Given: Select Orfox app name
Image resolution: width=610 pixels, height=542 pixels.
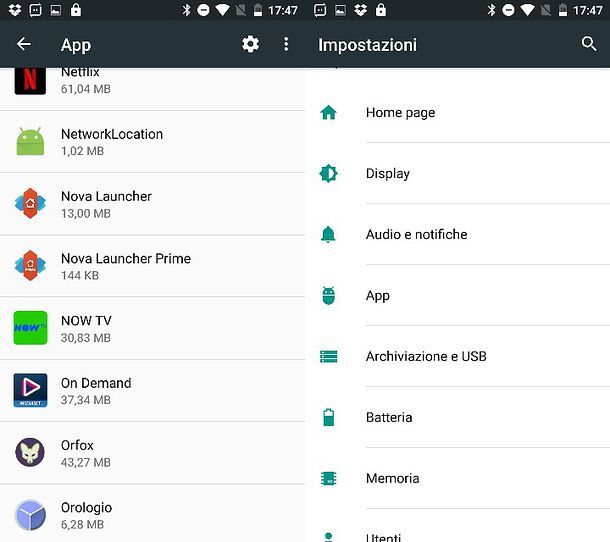Looking at the screenshot, I should click(x=77, y=445).
